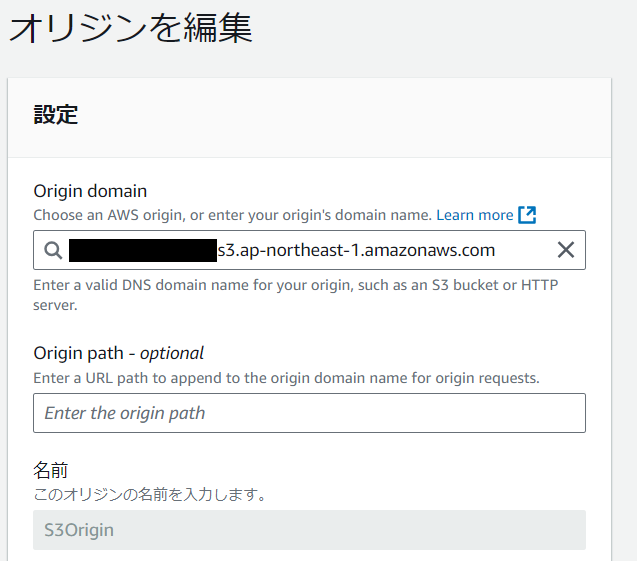This screenshot has height=561, width=637.
Task: Click the 名前 label
Action: coord(50,470)
